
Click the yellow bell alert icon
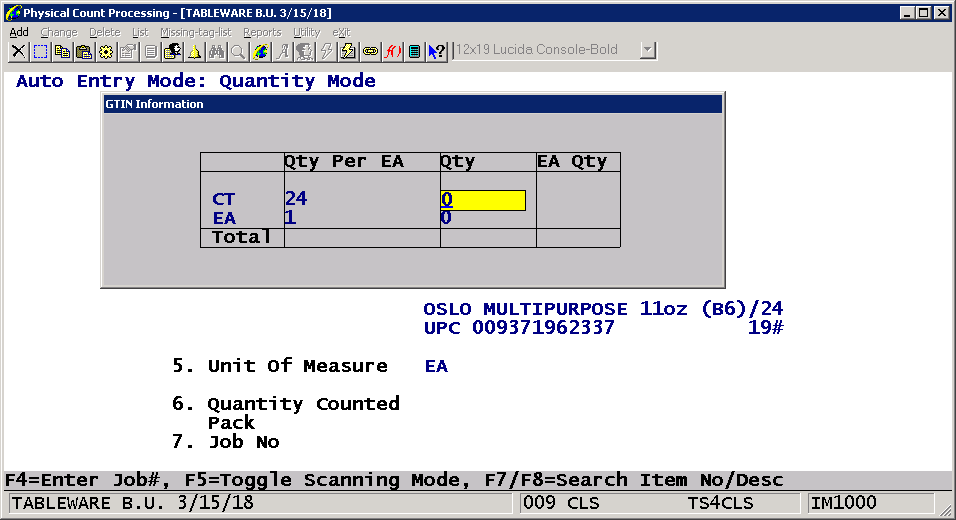[194, 52]
